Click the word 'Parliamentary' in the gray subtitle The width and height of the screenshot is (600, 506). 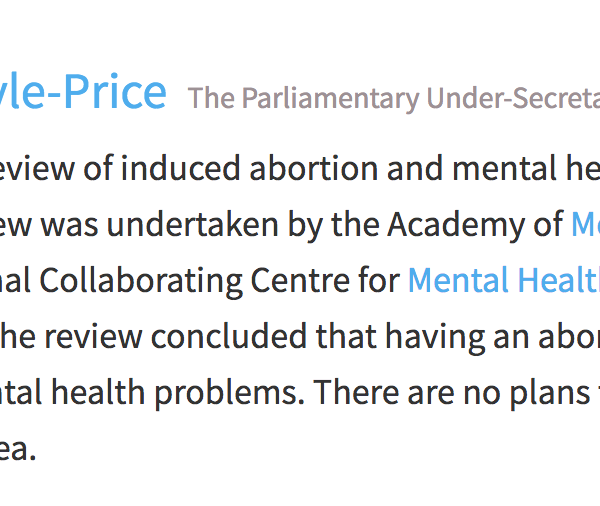(331, 99)
